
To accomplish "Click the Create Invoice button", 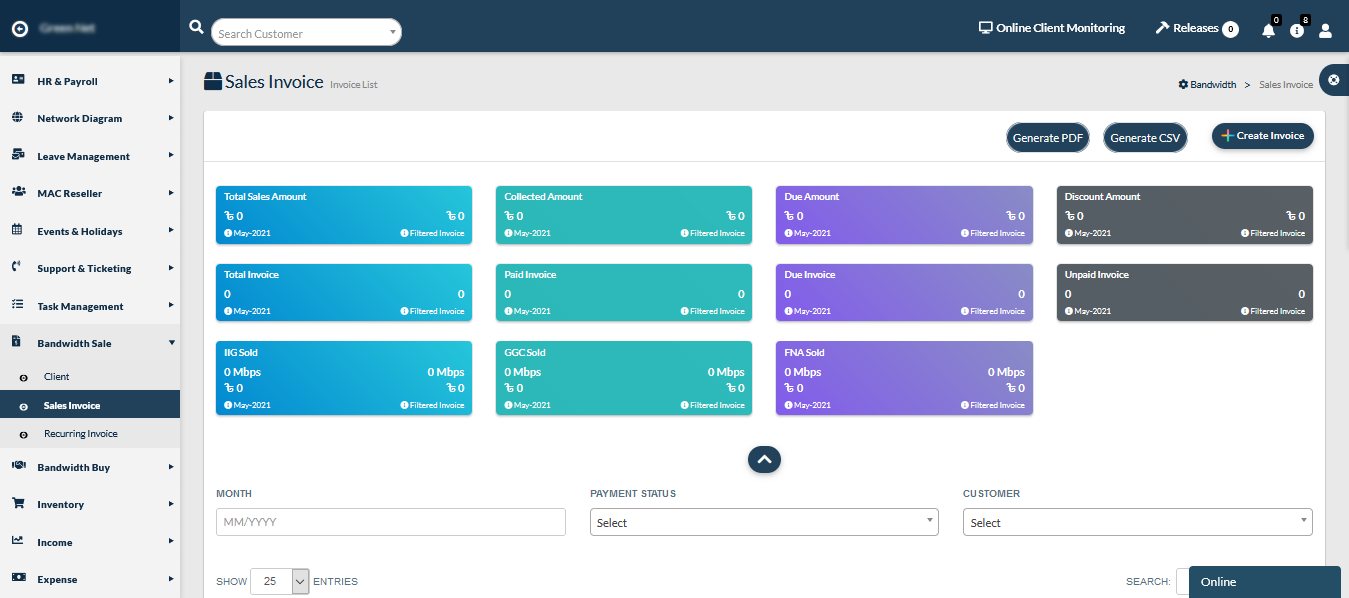I will pyautogui.click(x=1262, y=136).
